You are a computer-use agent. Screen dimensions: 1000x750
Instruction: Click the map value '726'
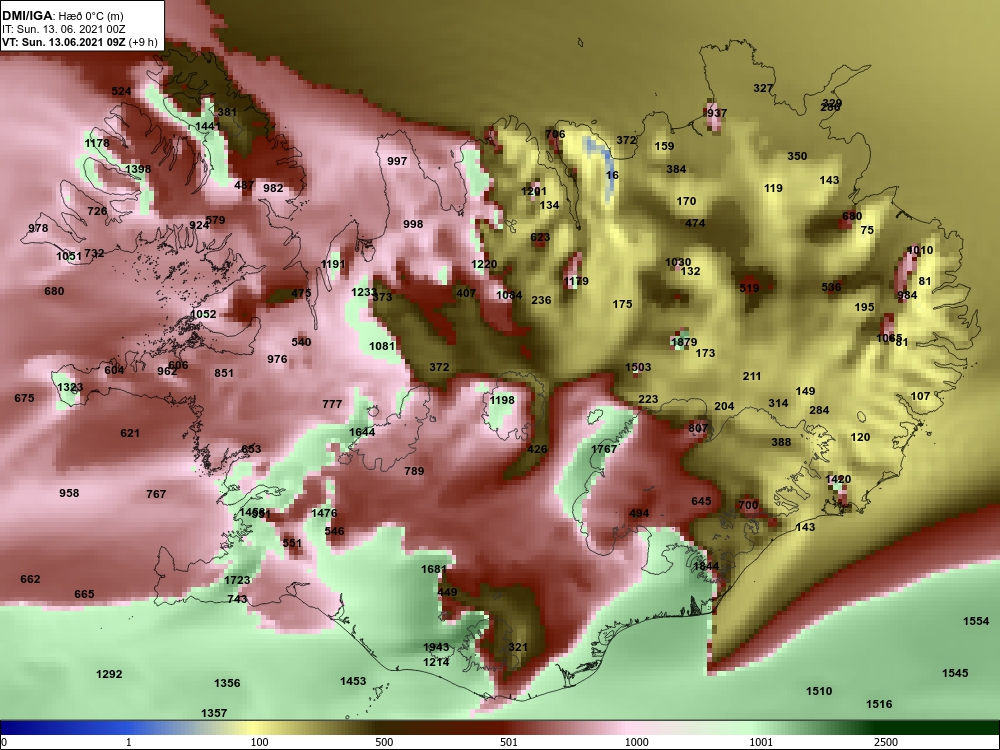(97, 211)
